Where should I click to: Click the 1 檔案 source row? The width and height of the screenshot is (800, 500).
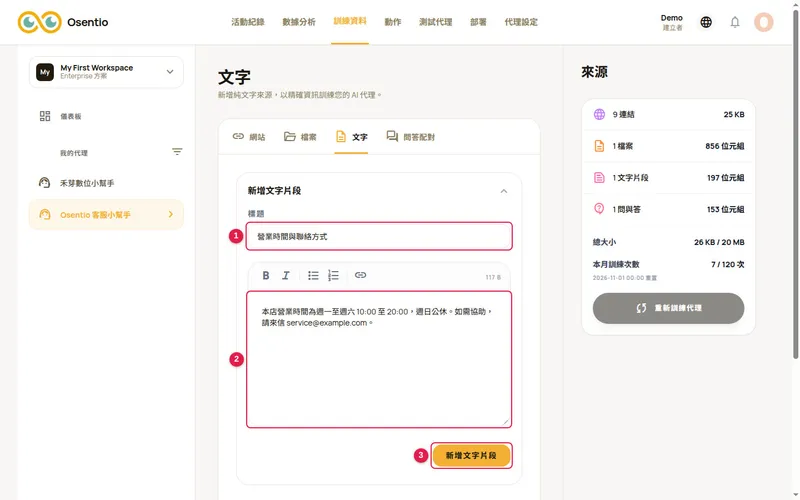click(x=668, y=146)
